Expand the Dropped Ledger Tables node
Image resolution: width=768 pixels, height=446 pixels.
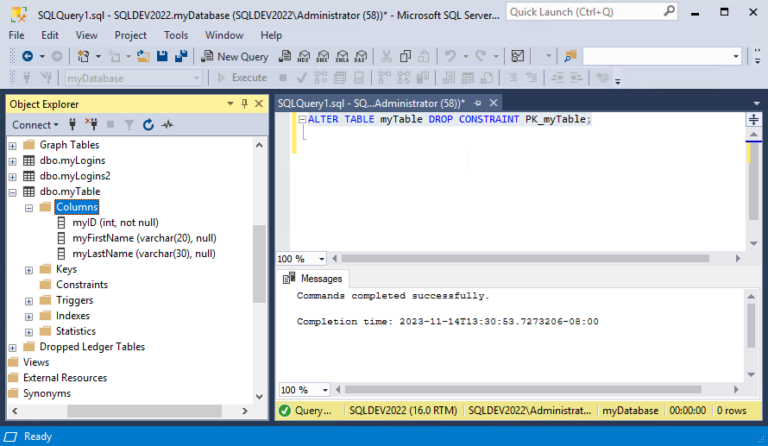coord(13,348)
